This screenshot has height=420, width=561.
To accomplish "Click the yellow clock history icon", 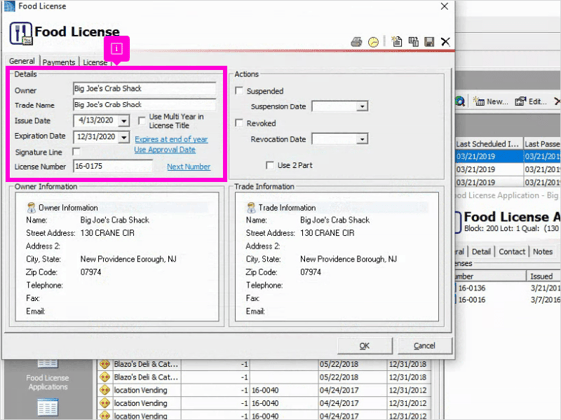I will pos(373,42).
